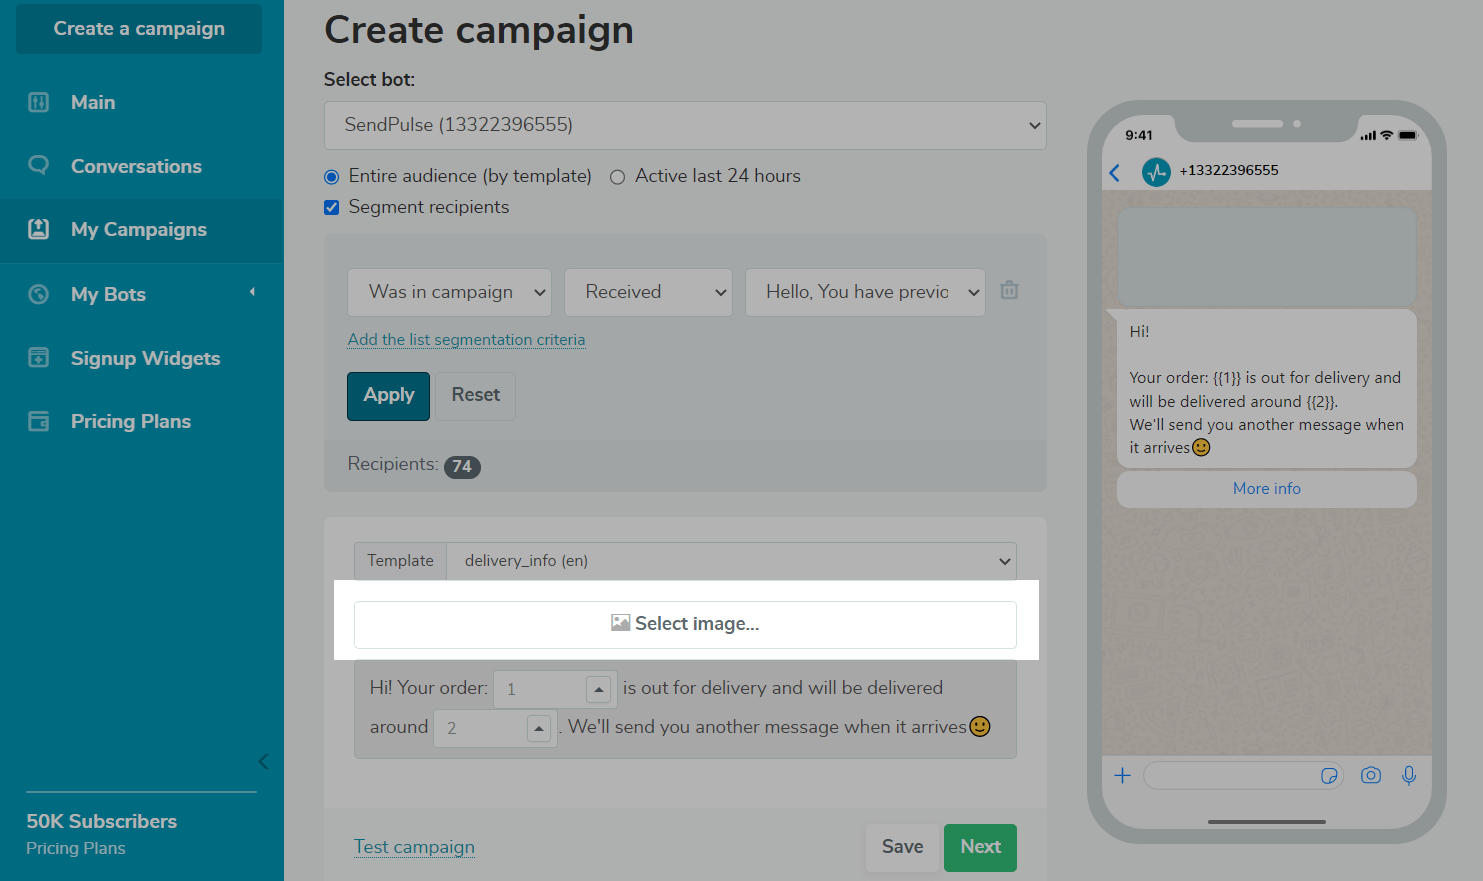
Task: Click the Select image field
Action: click(x=685, y=624)
